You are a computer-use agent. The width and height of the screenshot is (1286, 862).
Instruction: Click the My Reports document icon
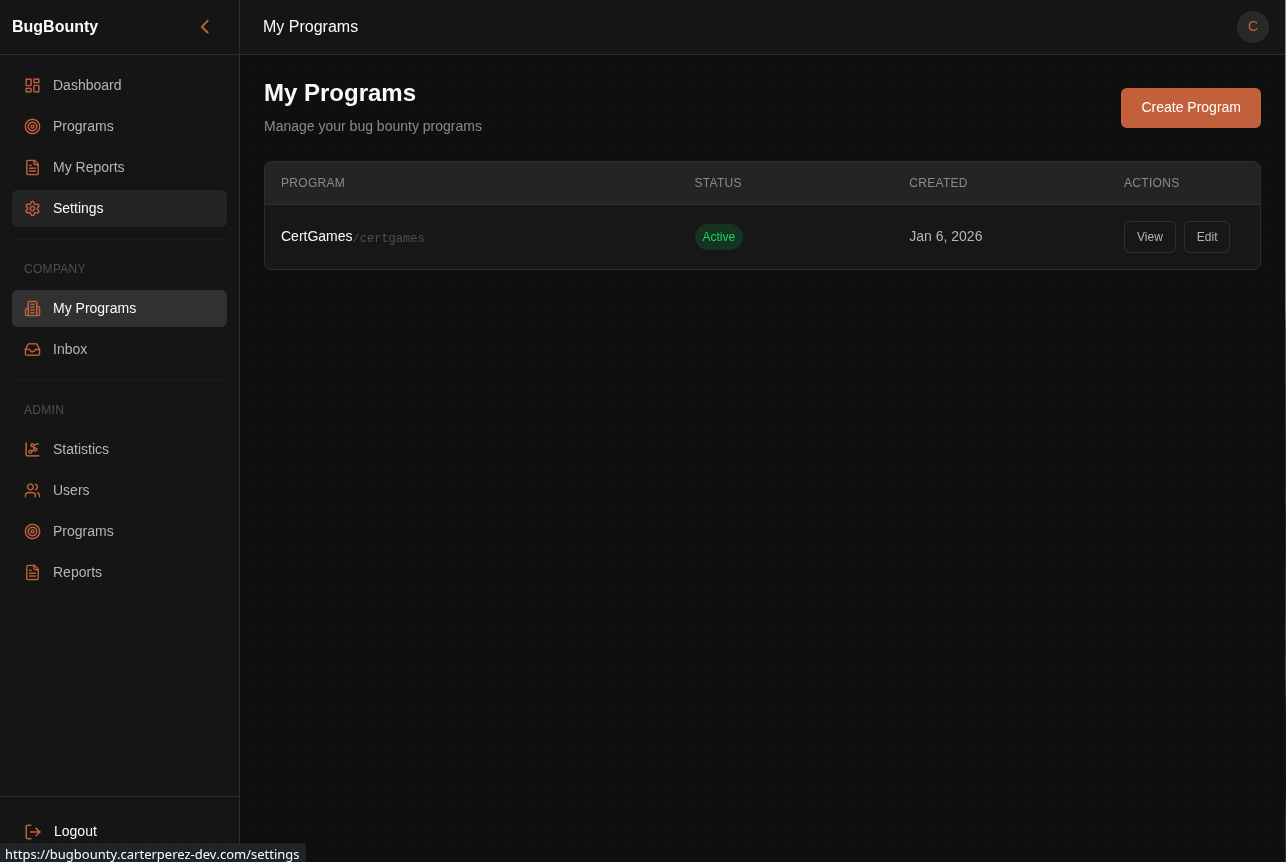coord(32,168)
